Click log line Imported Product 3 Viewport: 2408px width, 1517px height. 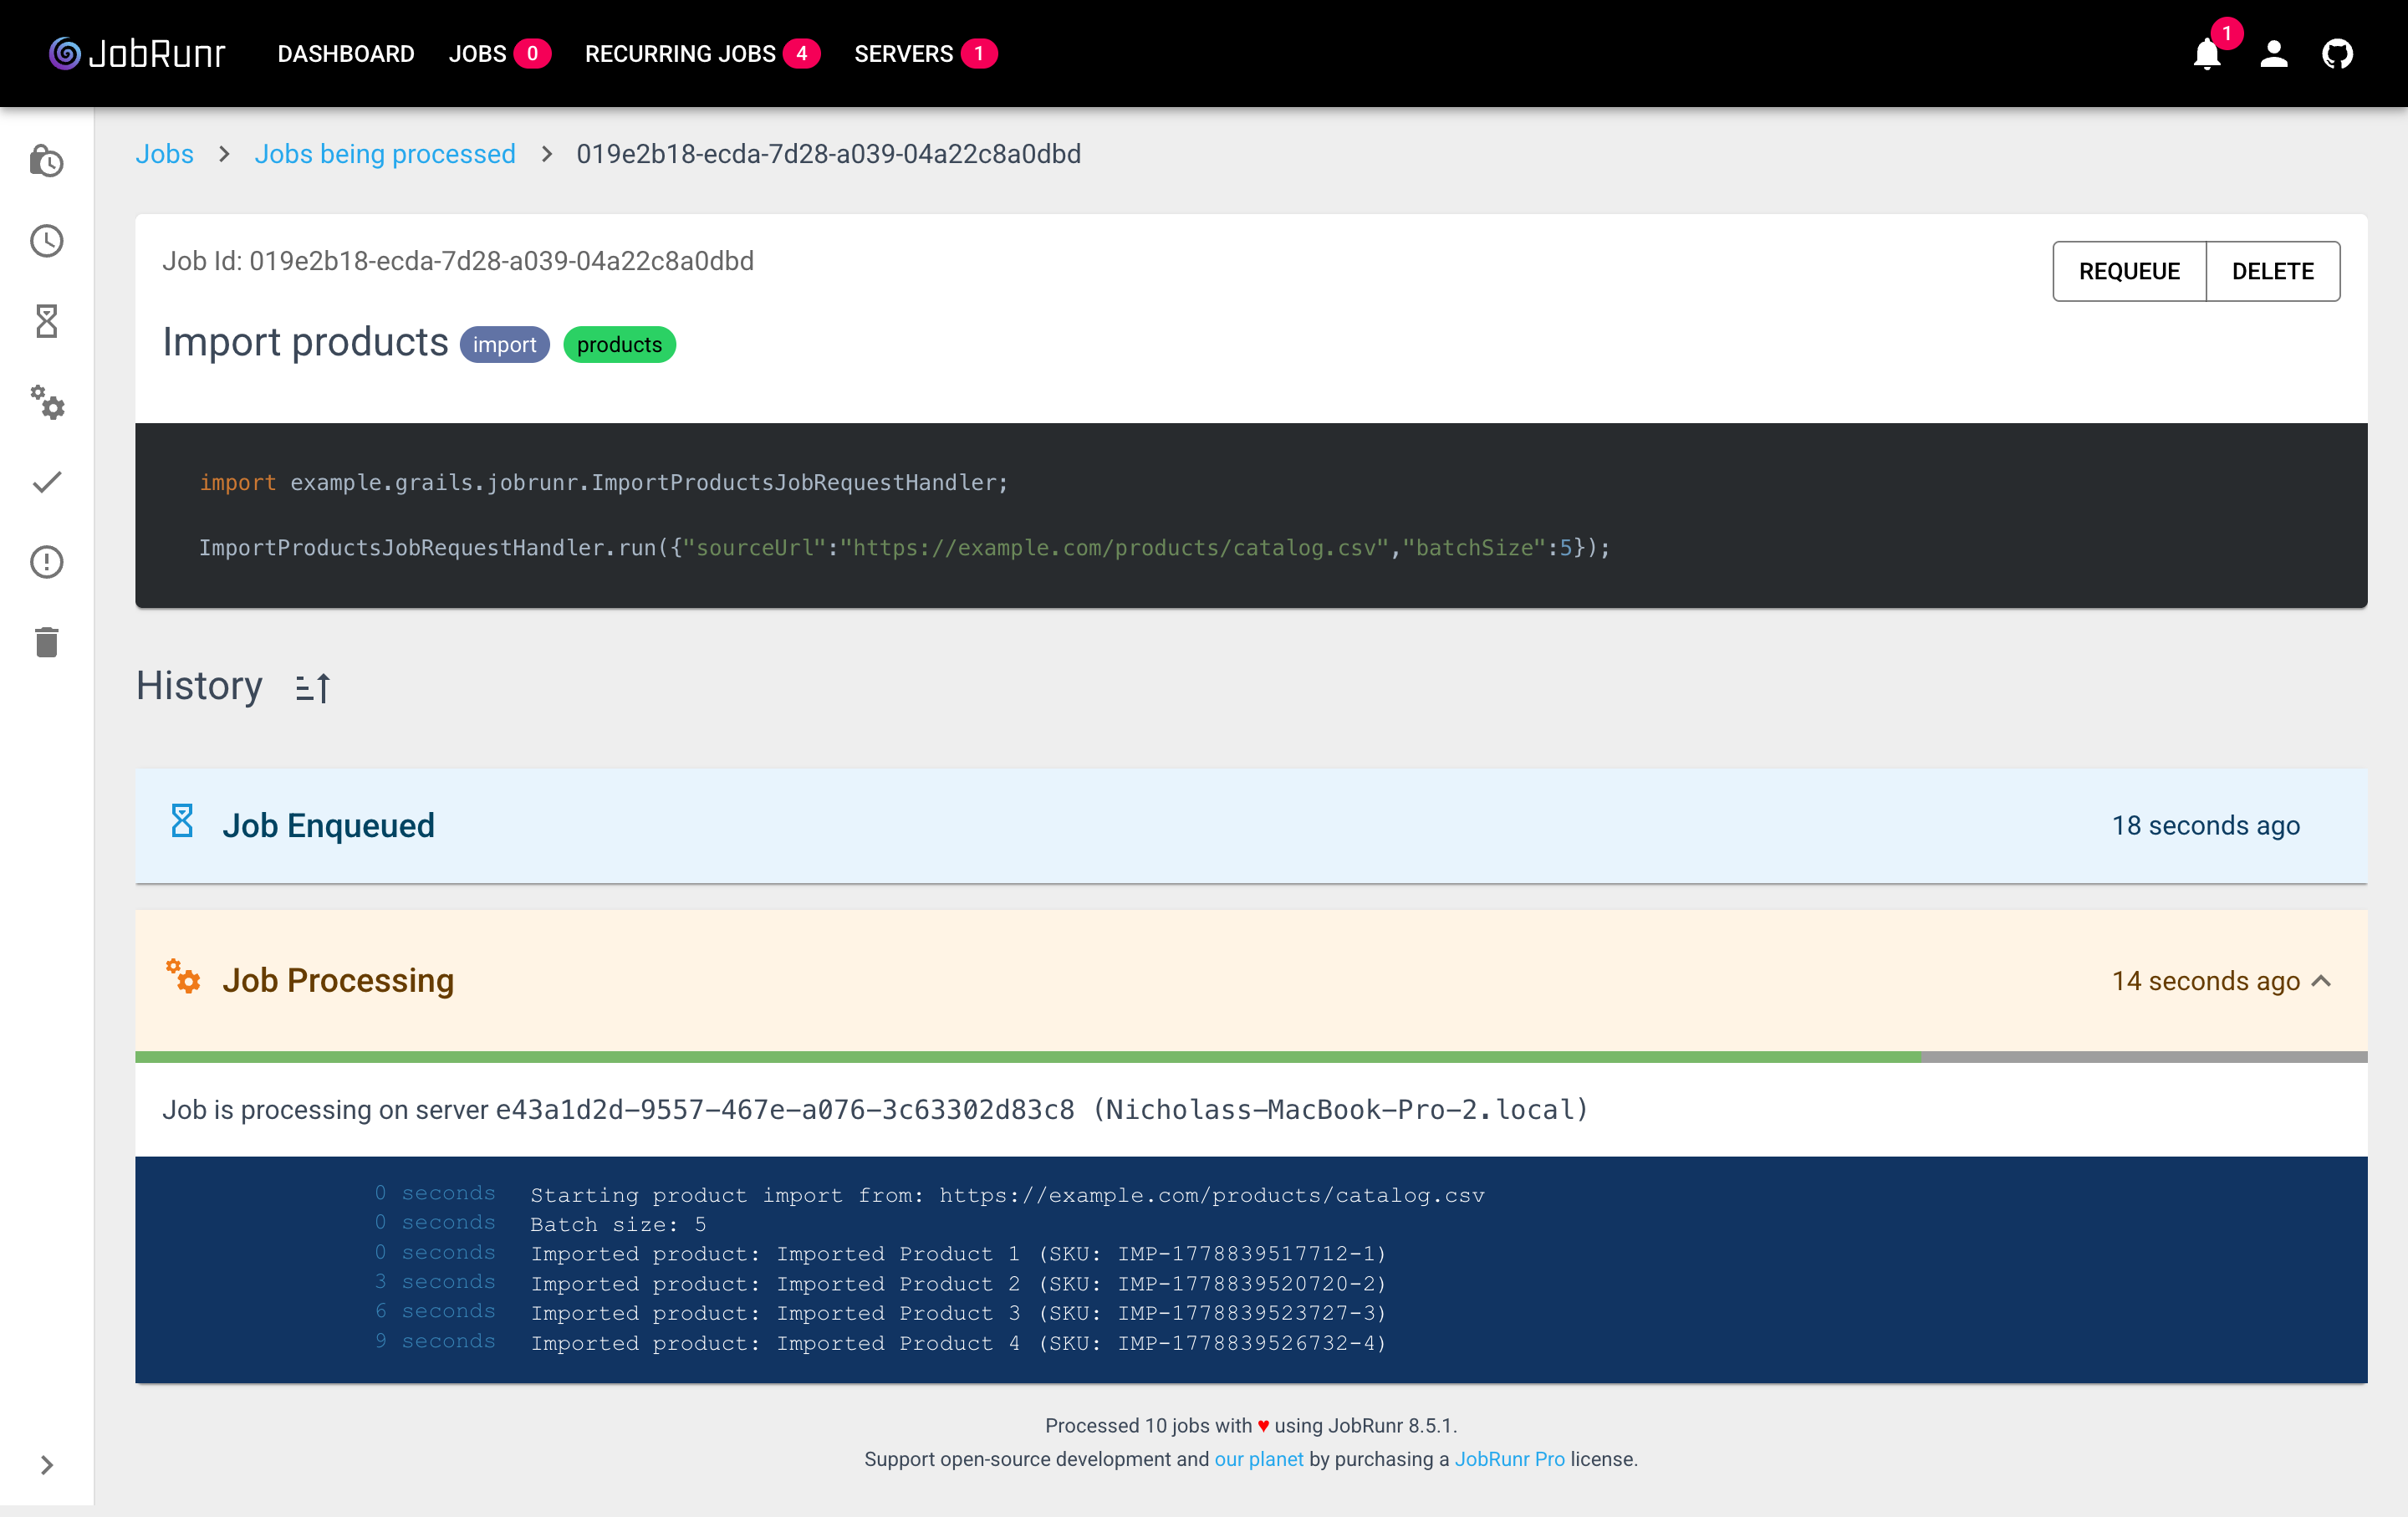point(958,1313)
